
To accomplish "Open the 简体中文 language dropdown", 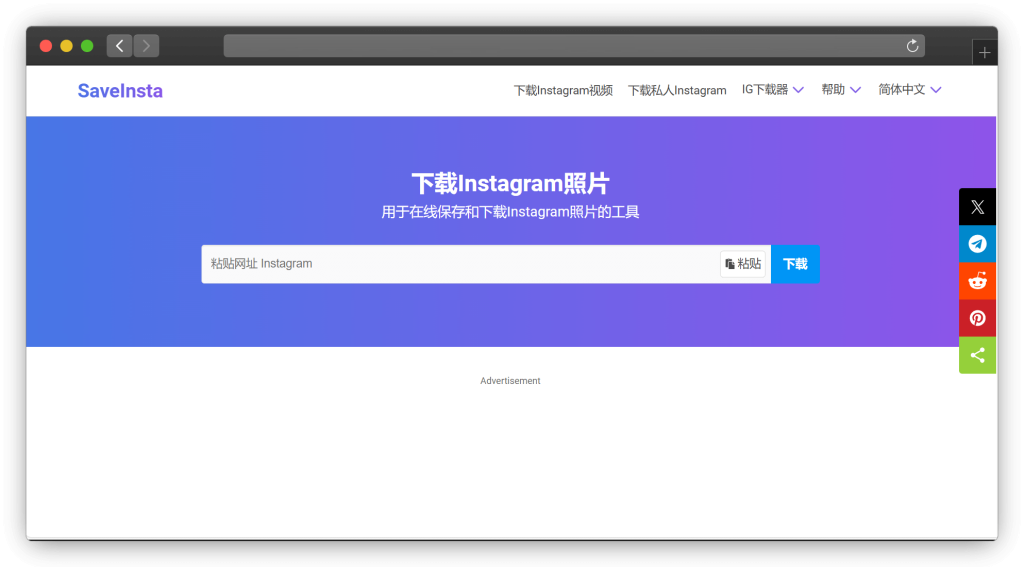I will pyautogui.click(x=910, y=89).
